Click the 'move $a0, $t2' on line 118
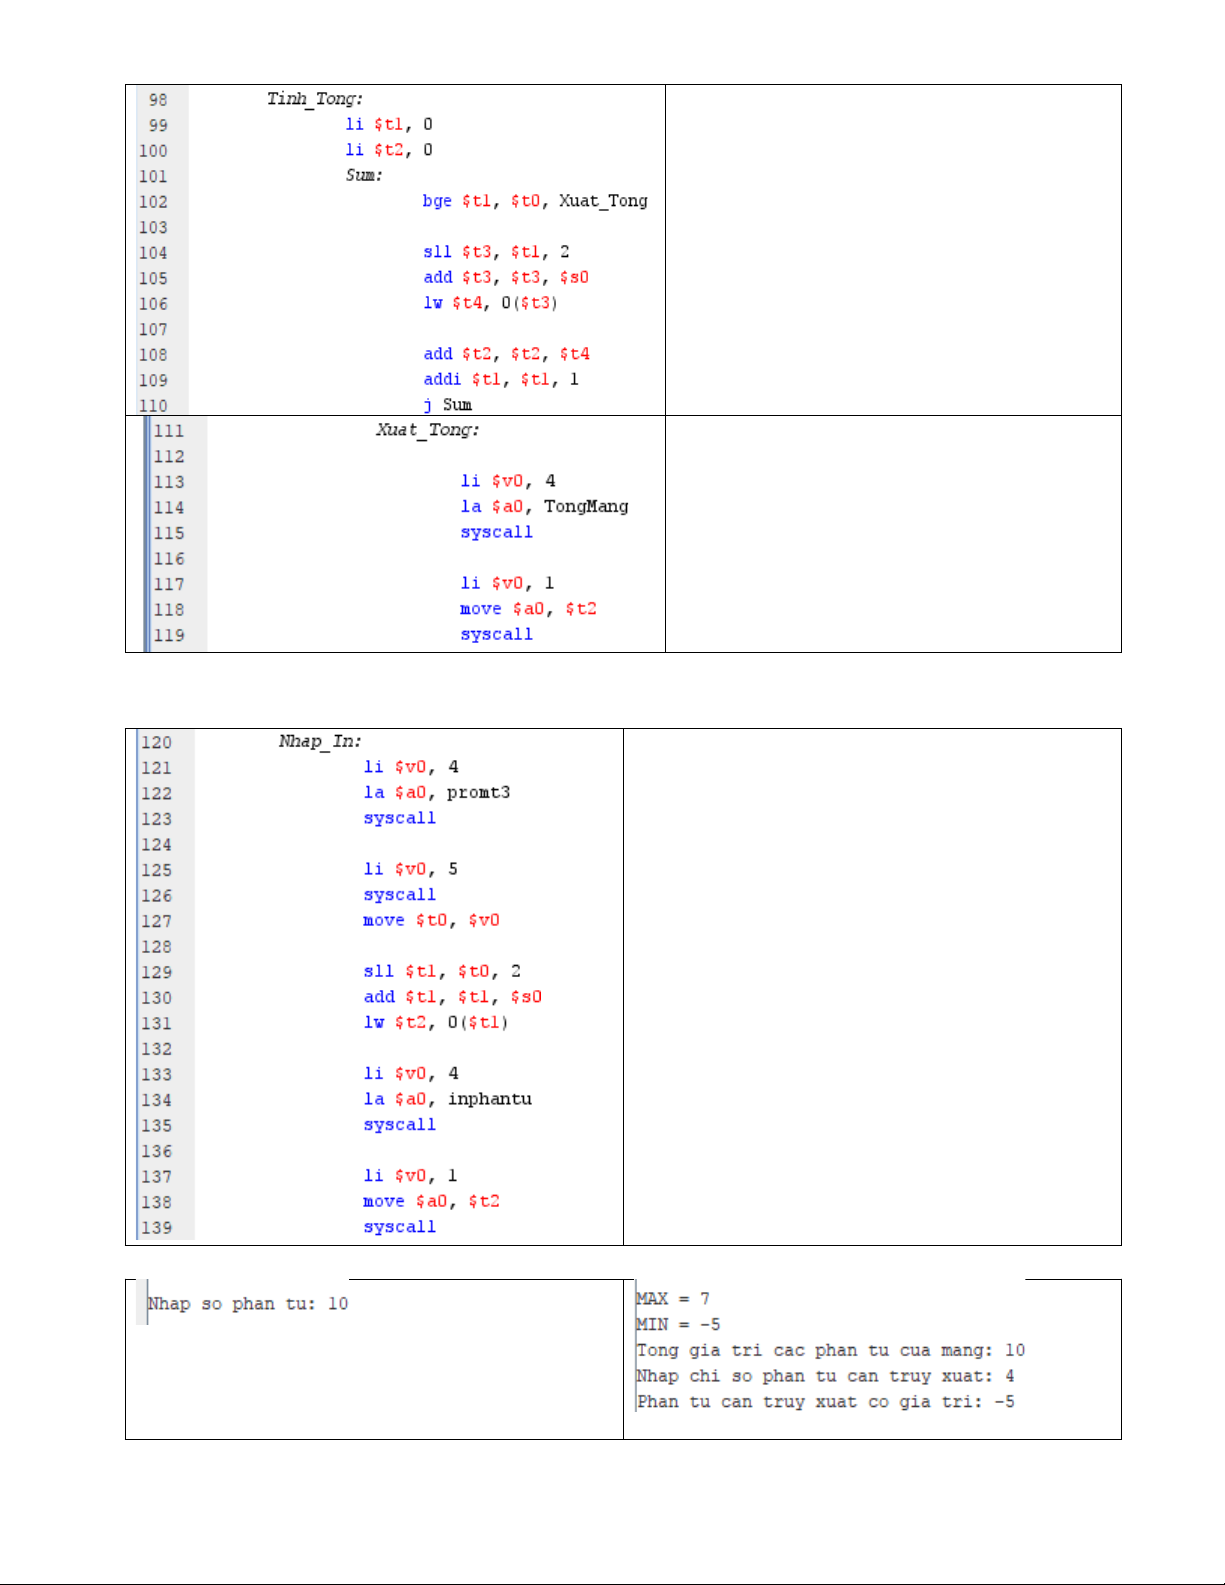 (x=527, y=609)
